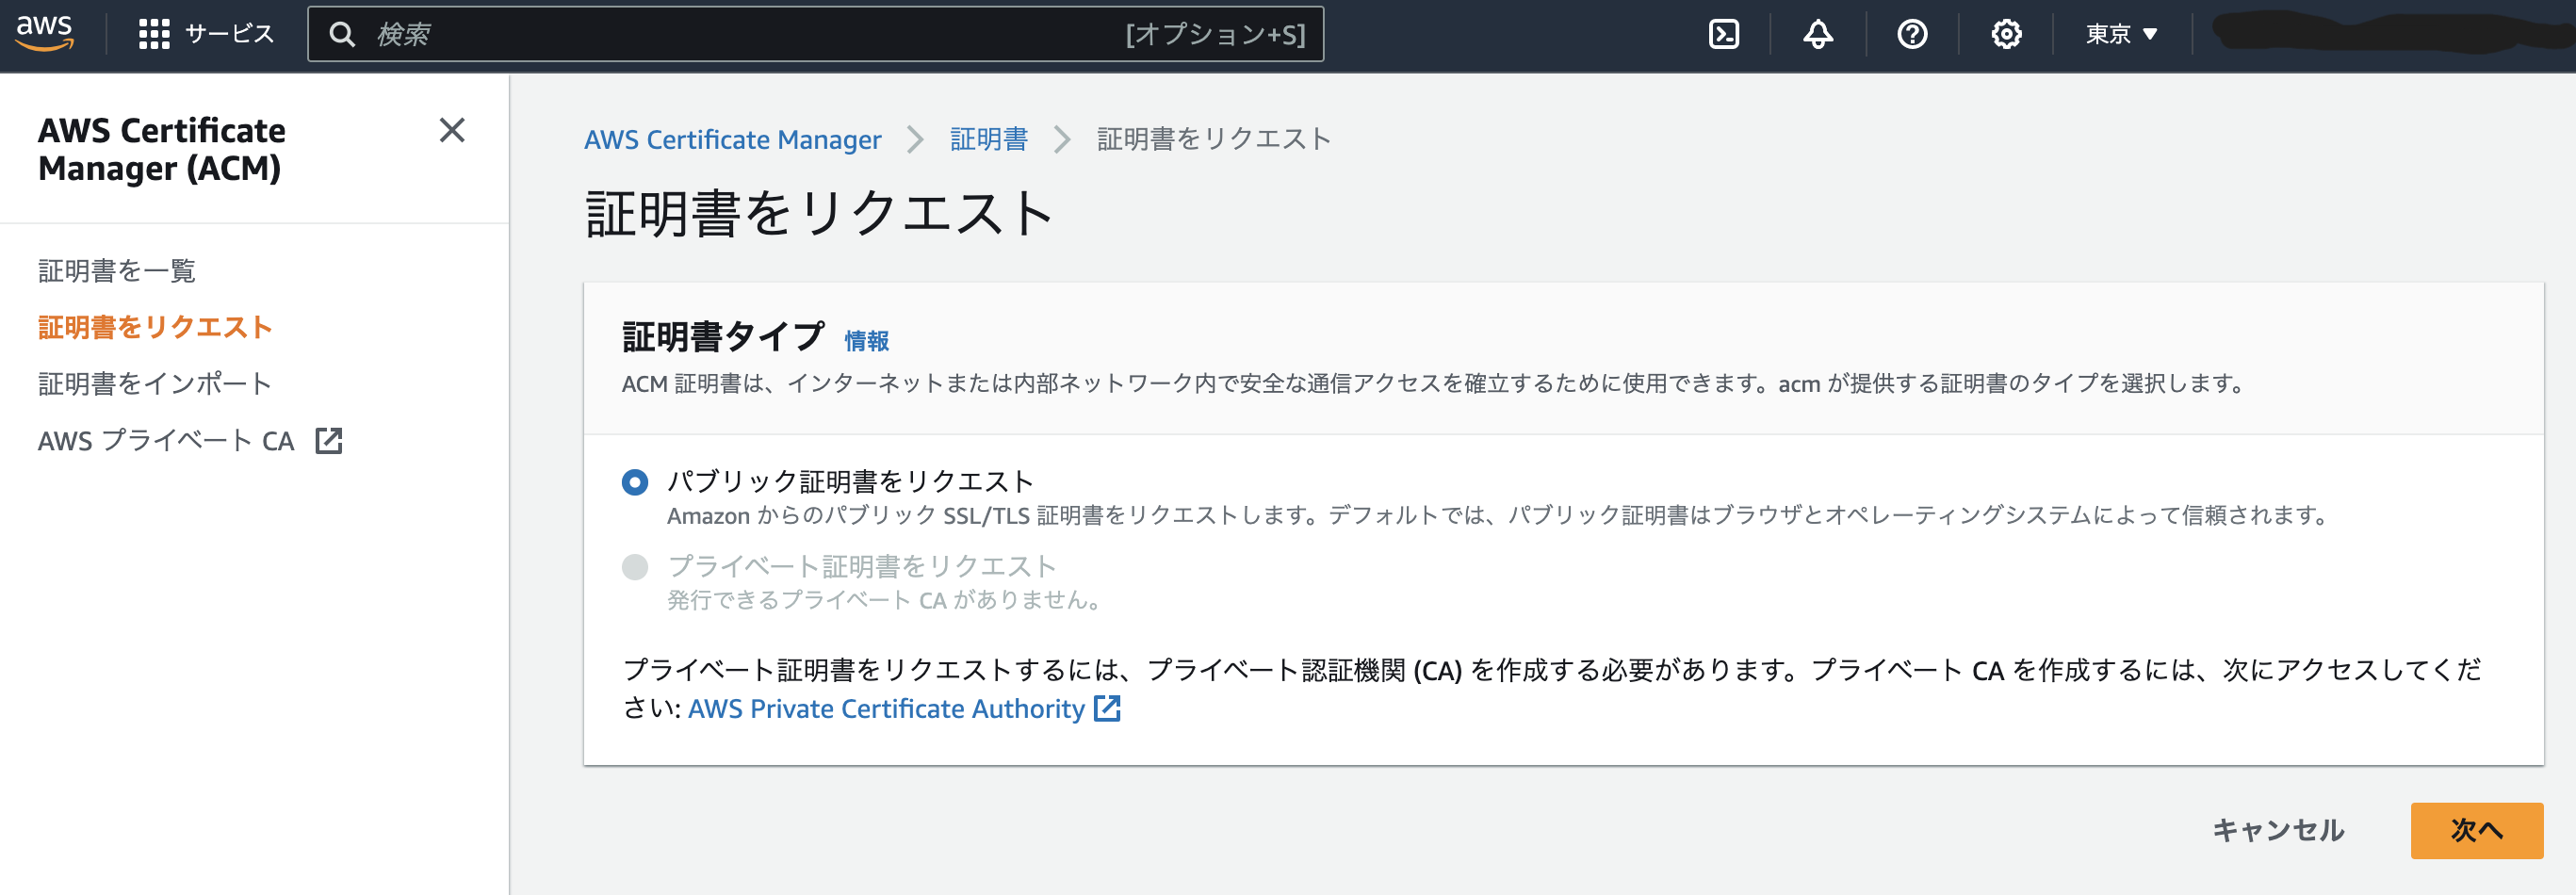Select disabled プライベート証明書をリクエスト radio button

[x=634, y=567]
